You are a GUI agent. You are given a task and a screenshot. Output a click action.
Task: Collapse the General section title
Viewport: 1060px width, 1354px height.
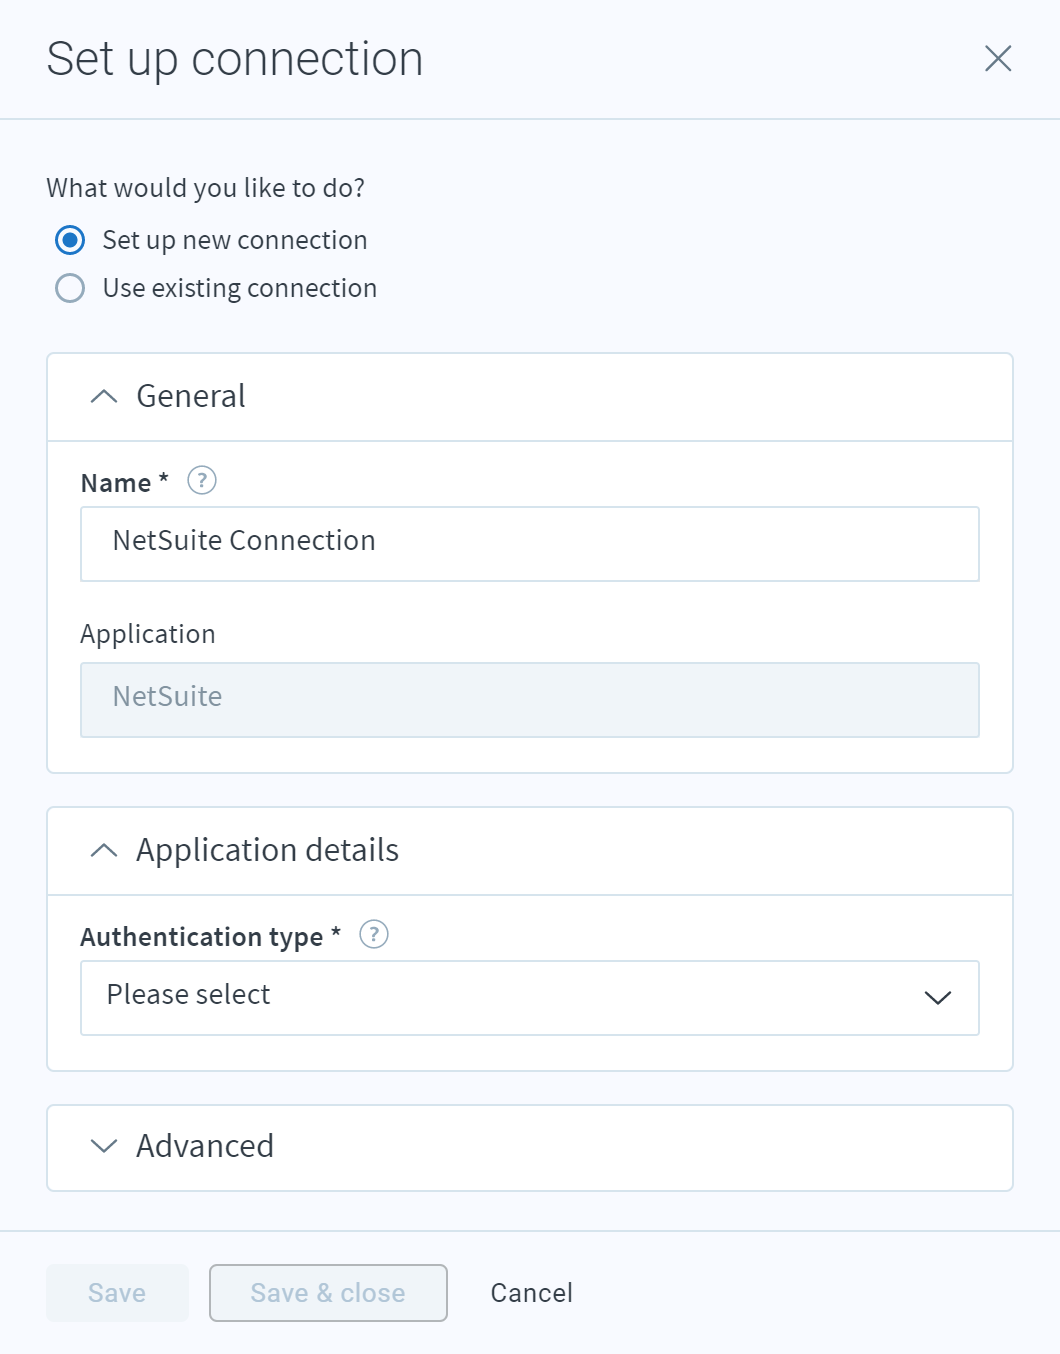pyautogui.click(x=191, y=396)
